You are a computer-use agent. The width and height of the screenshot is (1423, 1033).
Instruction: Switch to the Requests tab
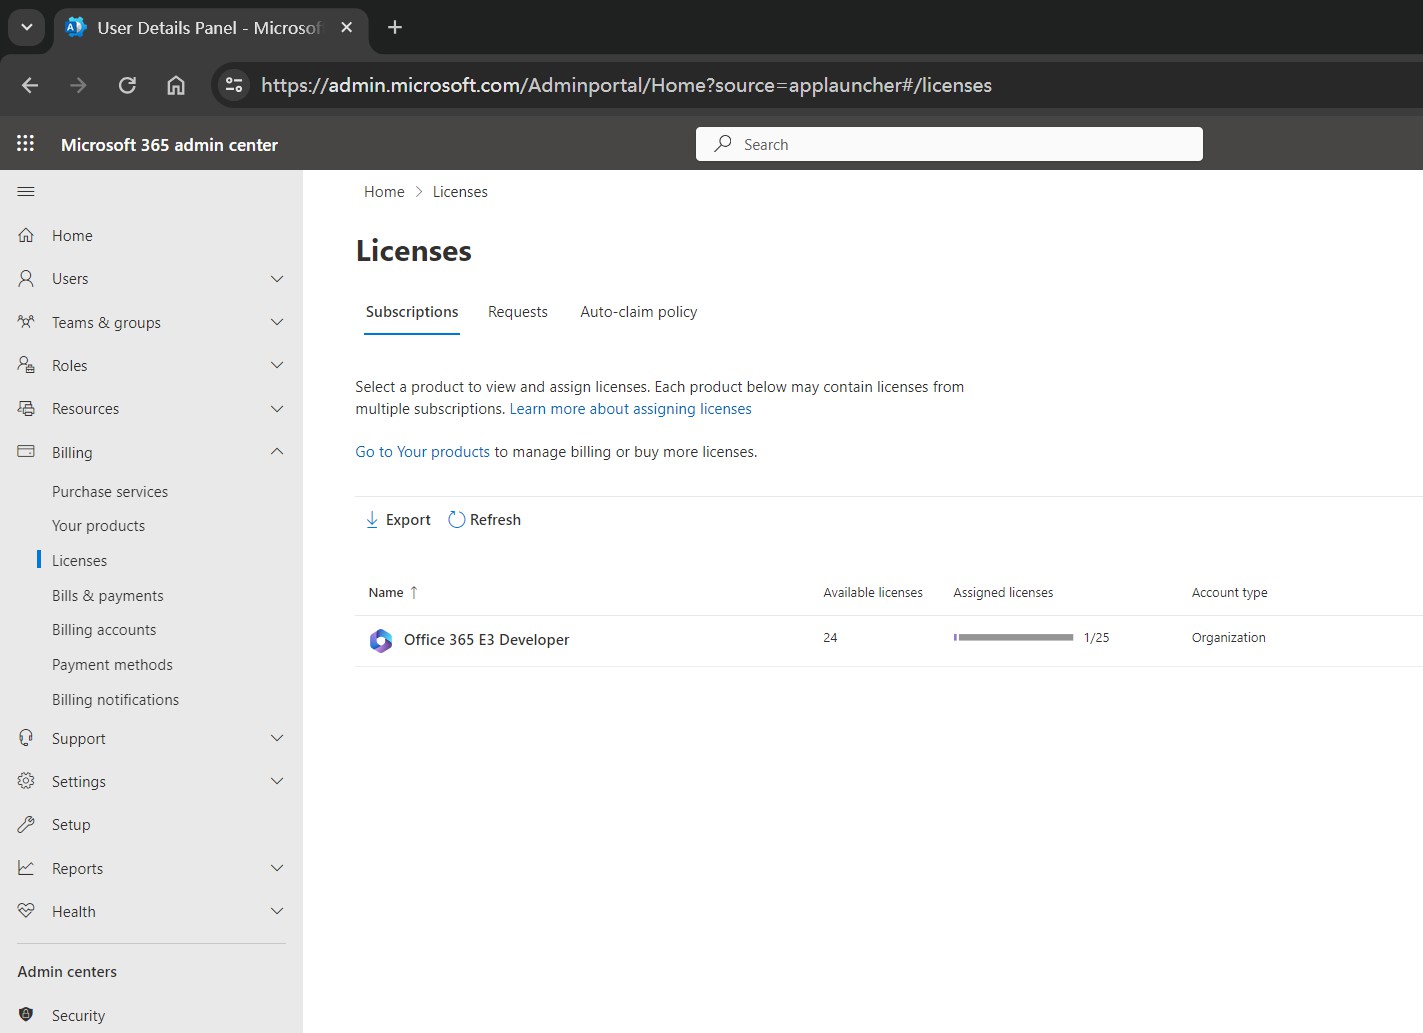tap(517, 312)
